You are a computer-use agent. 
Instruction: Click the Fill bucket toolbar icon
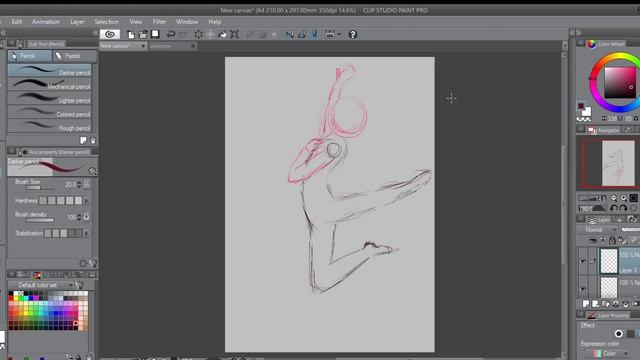pyautogui.click(x=222, y=35)
